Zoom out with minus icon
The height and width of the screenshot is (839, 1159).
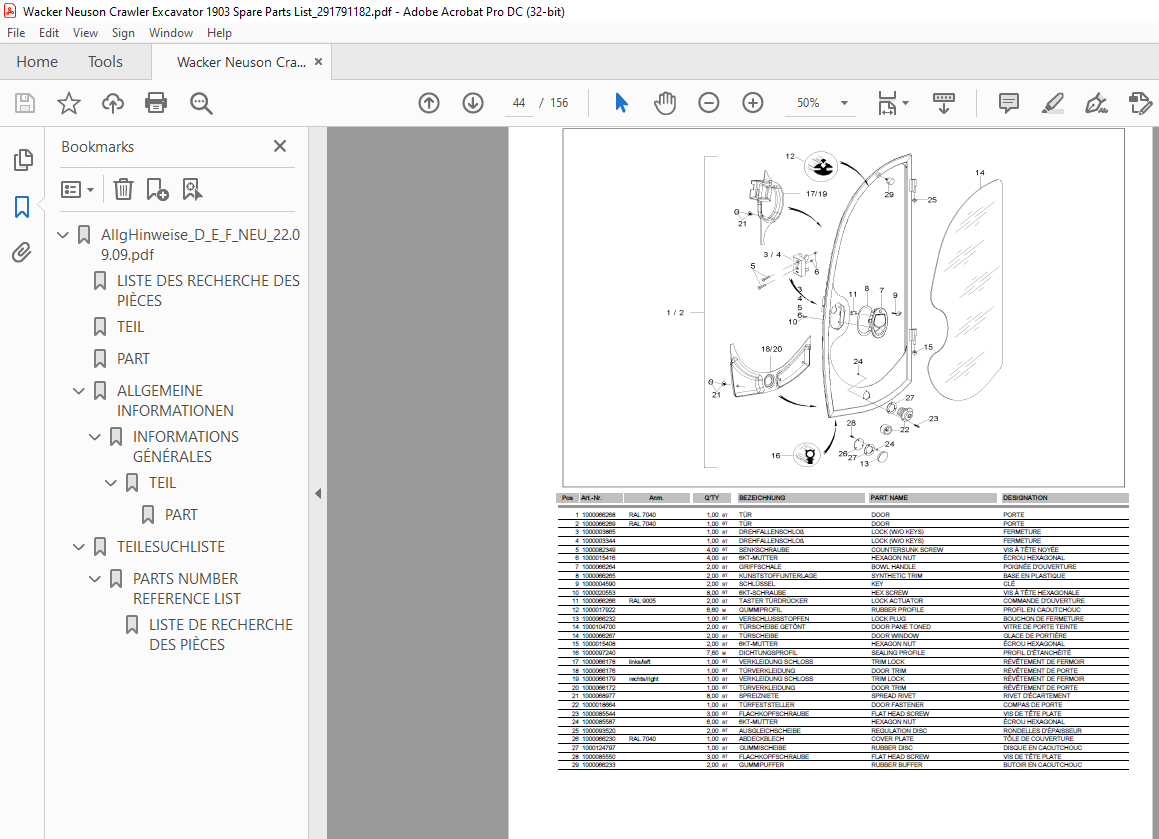point(708,103)
